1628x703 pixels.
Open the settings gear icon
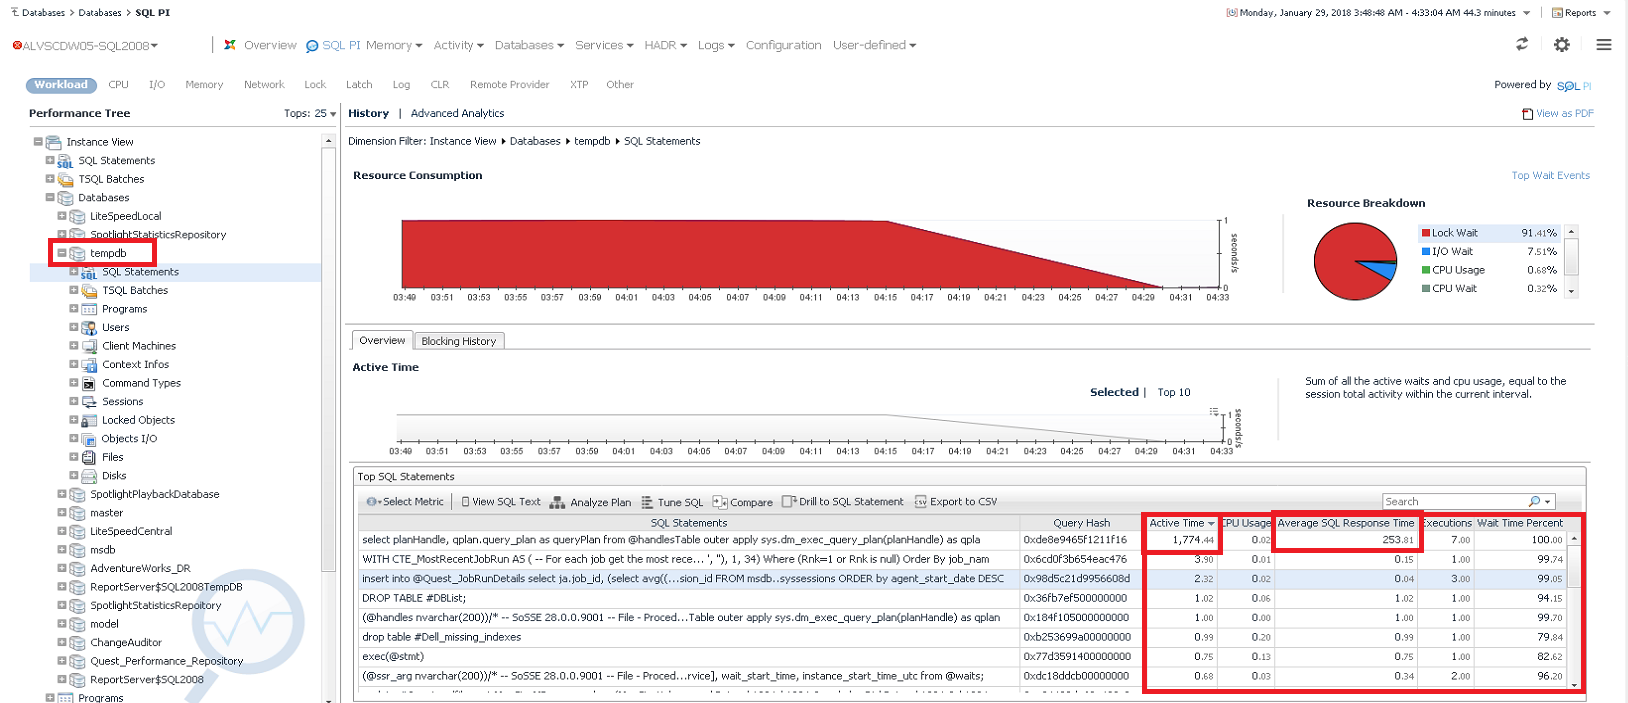(x=1562, y=45)
